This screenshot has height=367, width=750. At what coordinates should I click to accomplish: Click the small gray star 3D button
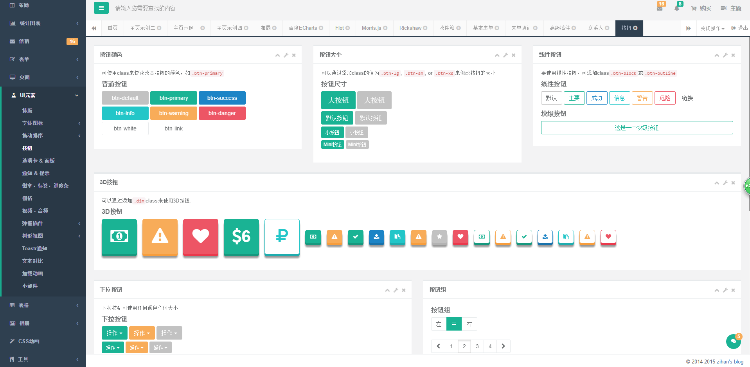(439, 237)
